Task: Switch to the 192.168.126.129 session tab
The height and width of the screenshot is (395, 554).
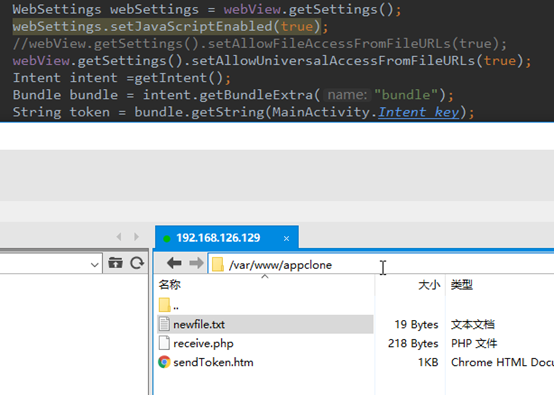Action: point(218,238)
